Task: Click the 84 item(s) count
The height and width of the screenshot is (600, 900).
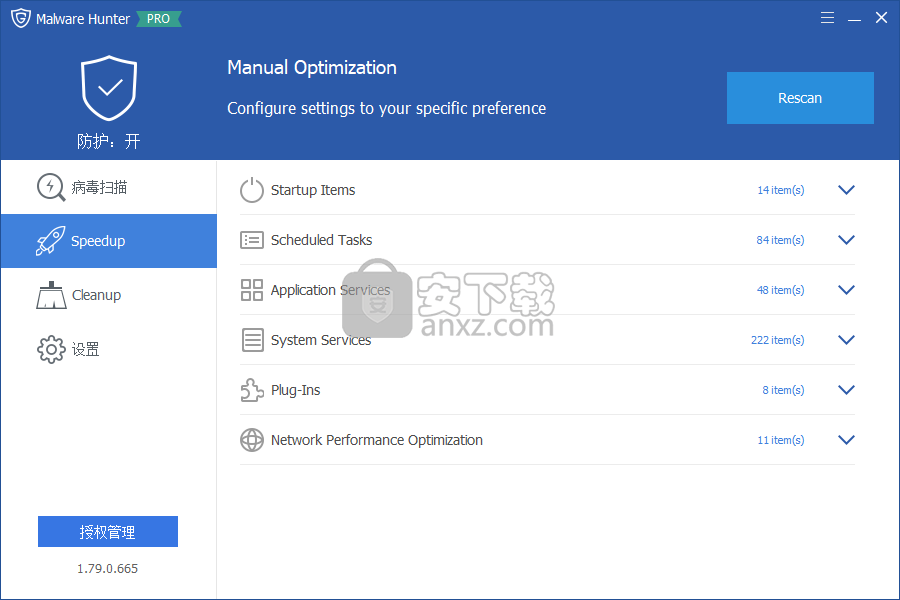Action: pyautogui.click(x=780, y=240)
